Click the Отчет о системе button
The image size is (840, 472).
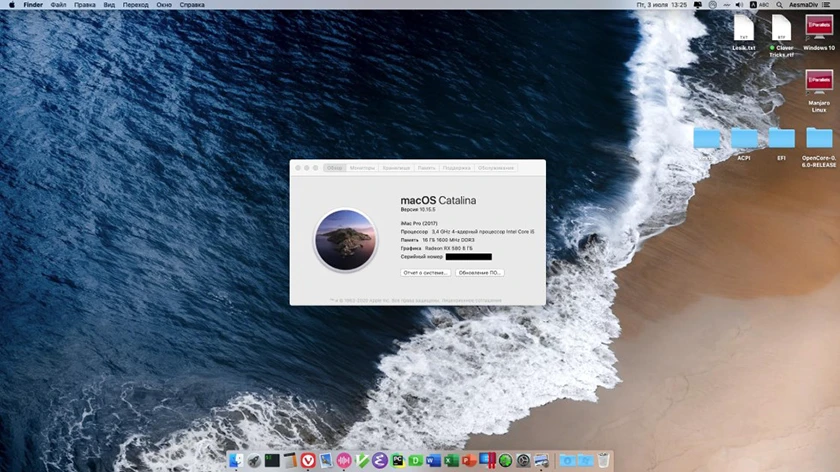click(425, 273)
